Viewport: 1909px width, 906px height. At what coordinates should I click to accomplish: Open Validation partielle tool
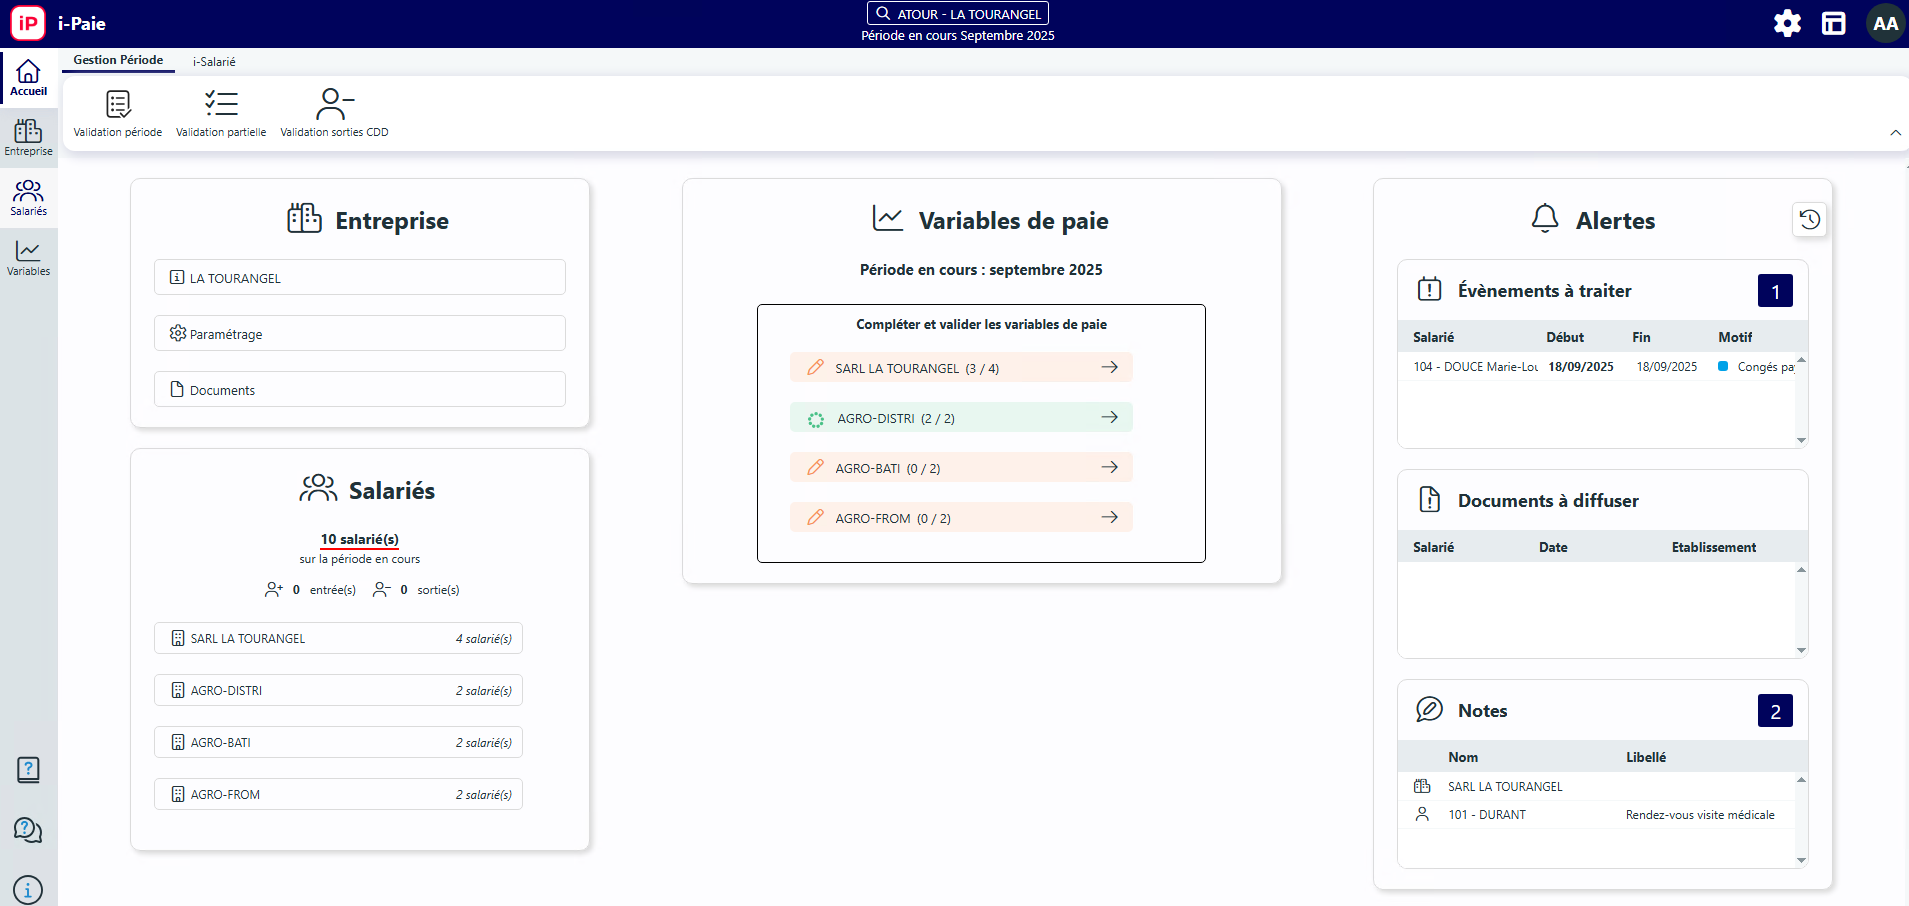[x=221, y=113]
